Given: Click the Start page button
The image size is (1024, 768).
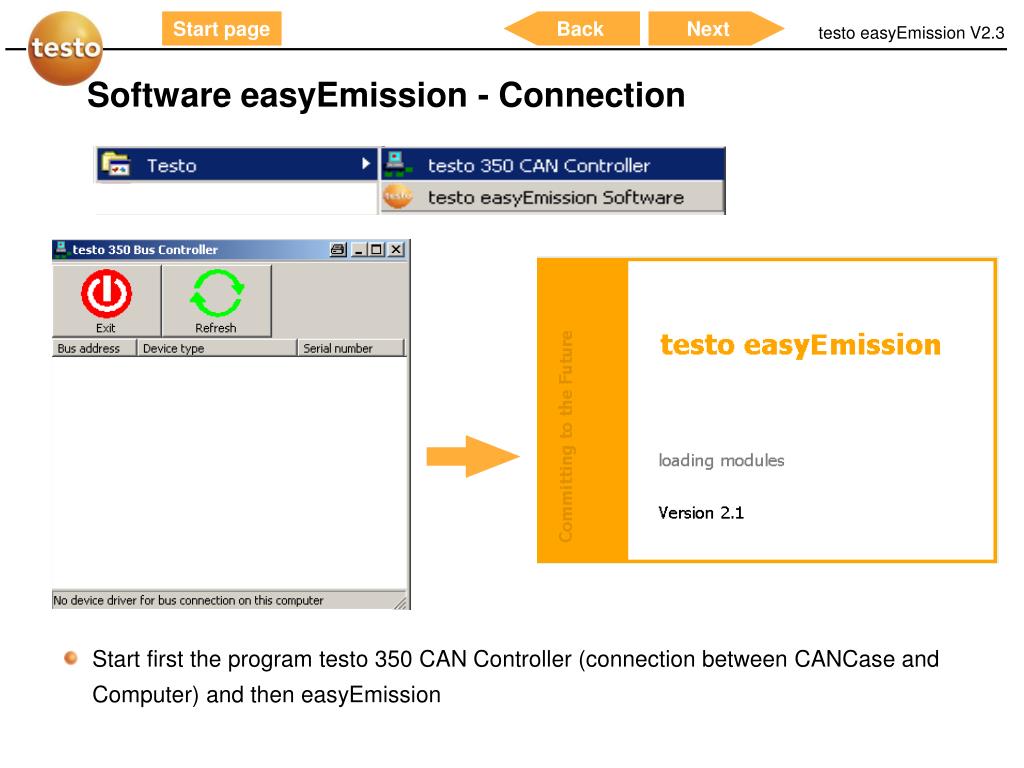Looking at the screenshot, I should click(x=221, y=29).
